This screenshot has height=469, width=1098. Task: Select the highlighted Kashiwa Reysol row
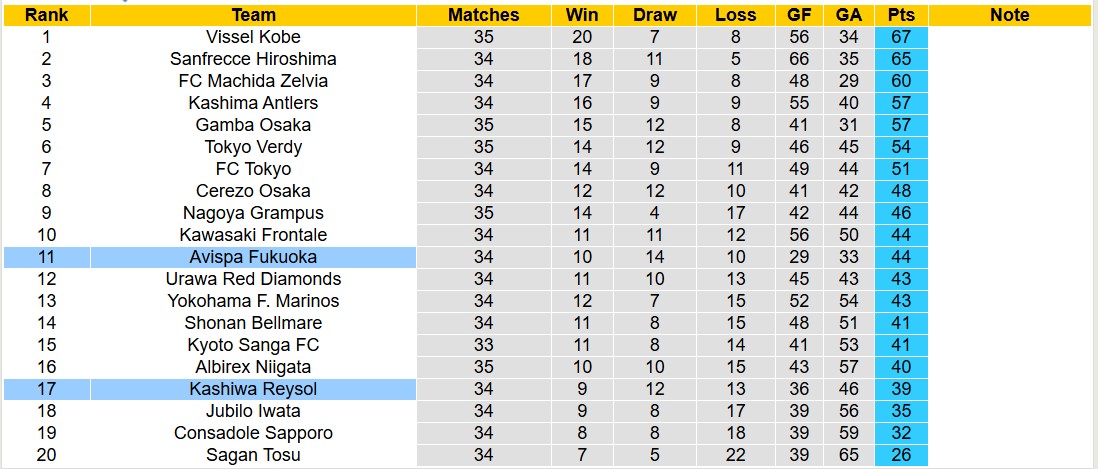point(253,389)
